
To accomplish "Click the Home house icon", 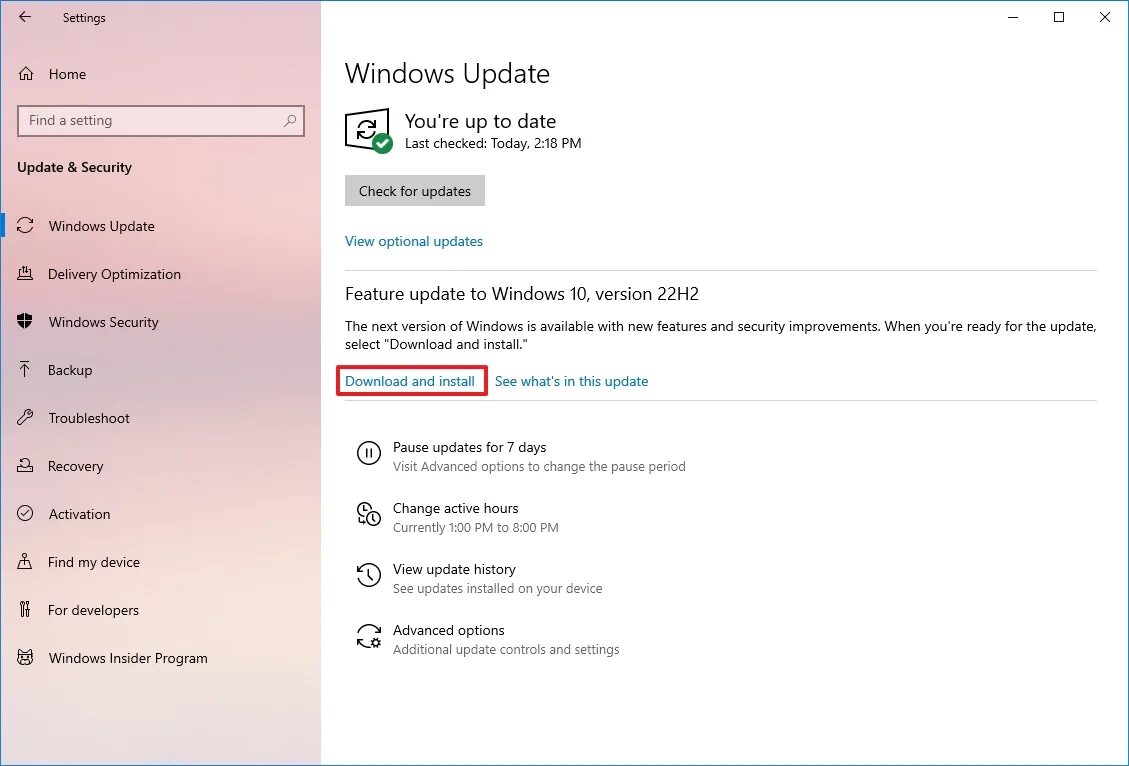I will click(x=26, y=73).
